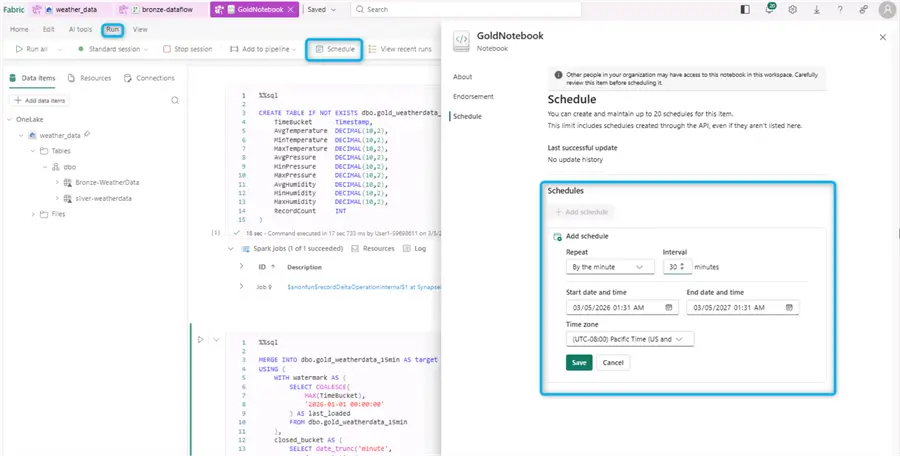Expand the Files folder

33,214
